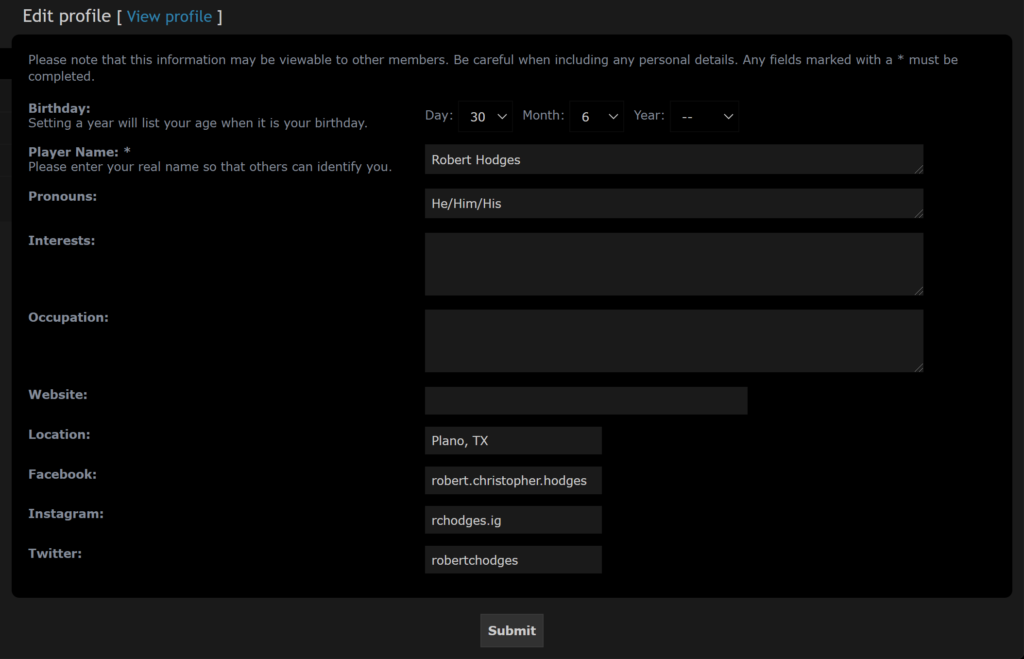The image size is (1024, 659).
Task: Click the 'Please enter your real name' hint
Action: pyautogui.click(x=210, y=167)
